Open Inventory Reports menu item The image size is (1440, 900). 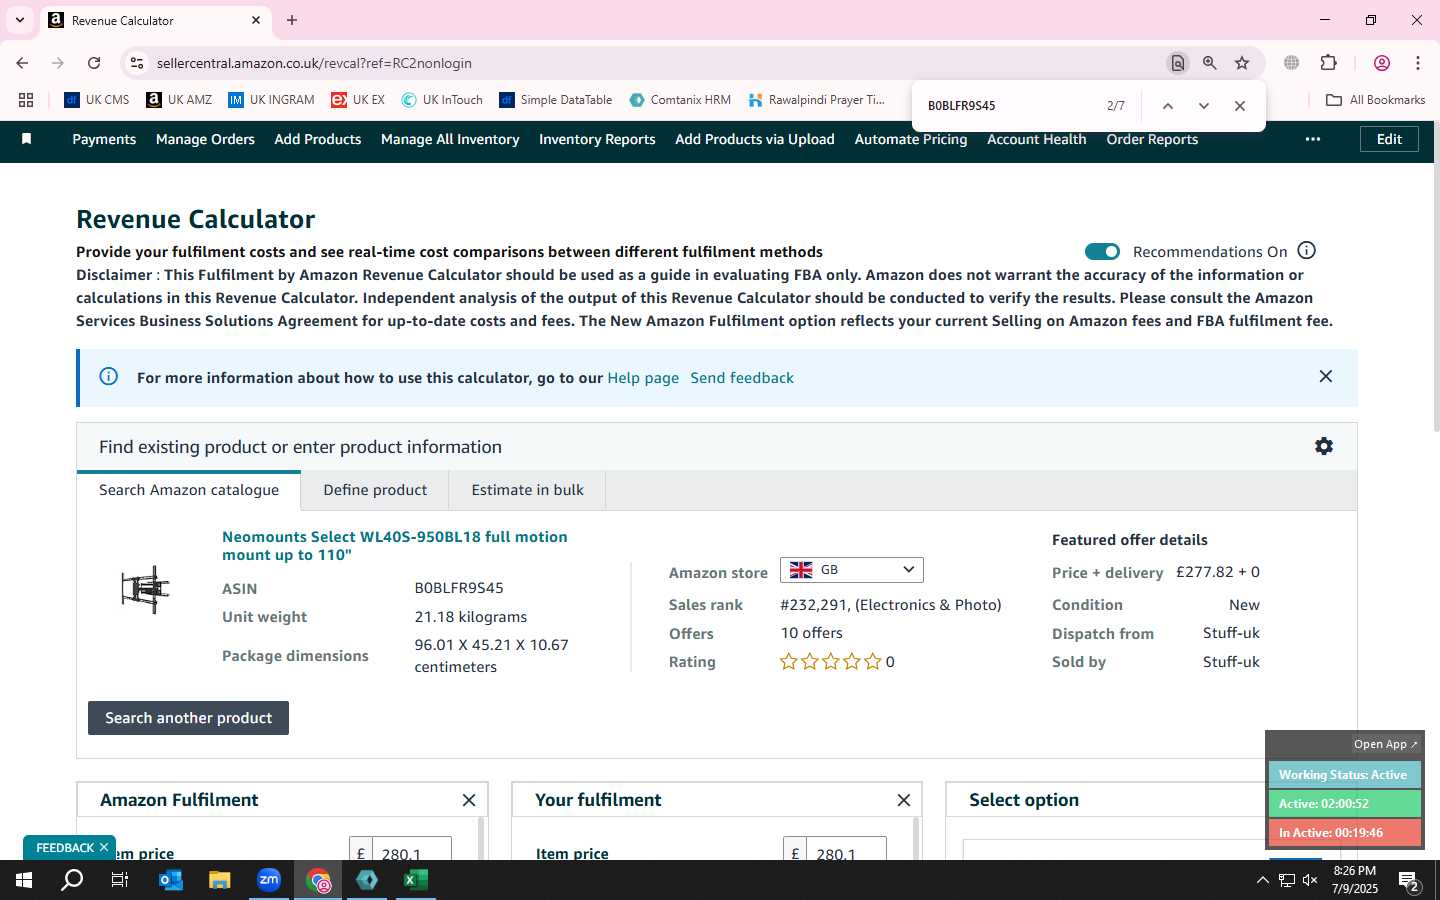pos(597,139)
